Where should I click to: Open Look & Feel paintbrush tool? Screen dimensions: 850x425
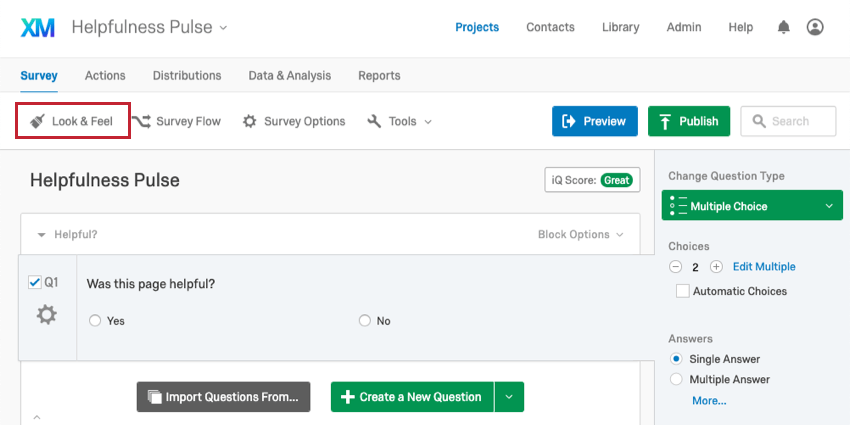pos(72,121)
